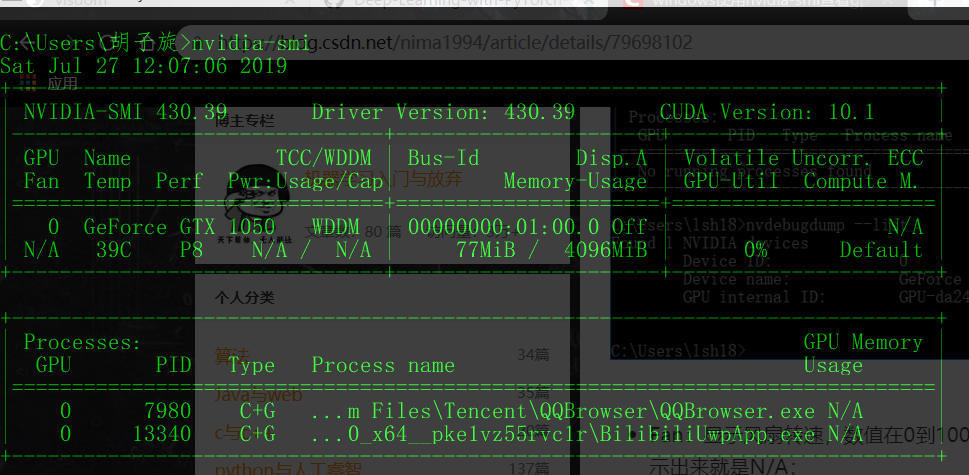
Task: Click the GPU Memory Usage column header
Action: (x=863, y=353)
